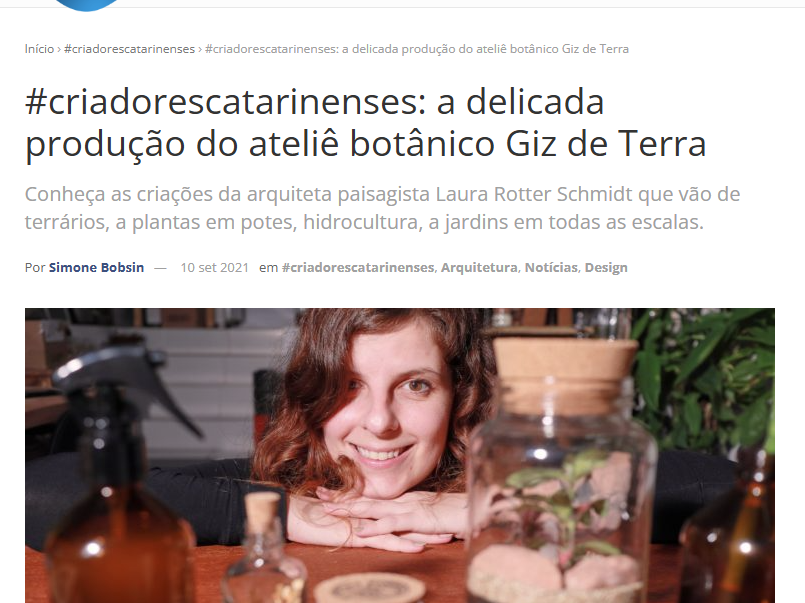Image resolution: width=805 pixels, height=603 pixels.
Task: Click the article headline about Giz de Terra
Action: click(366, 123)
